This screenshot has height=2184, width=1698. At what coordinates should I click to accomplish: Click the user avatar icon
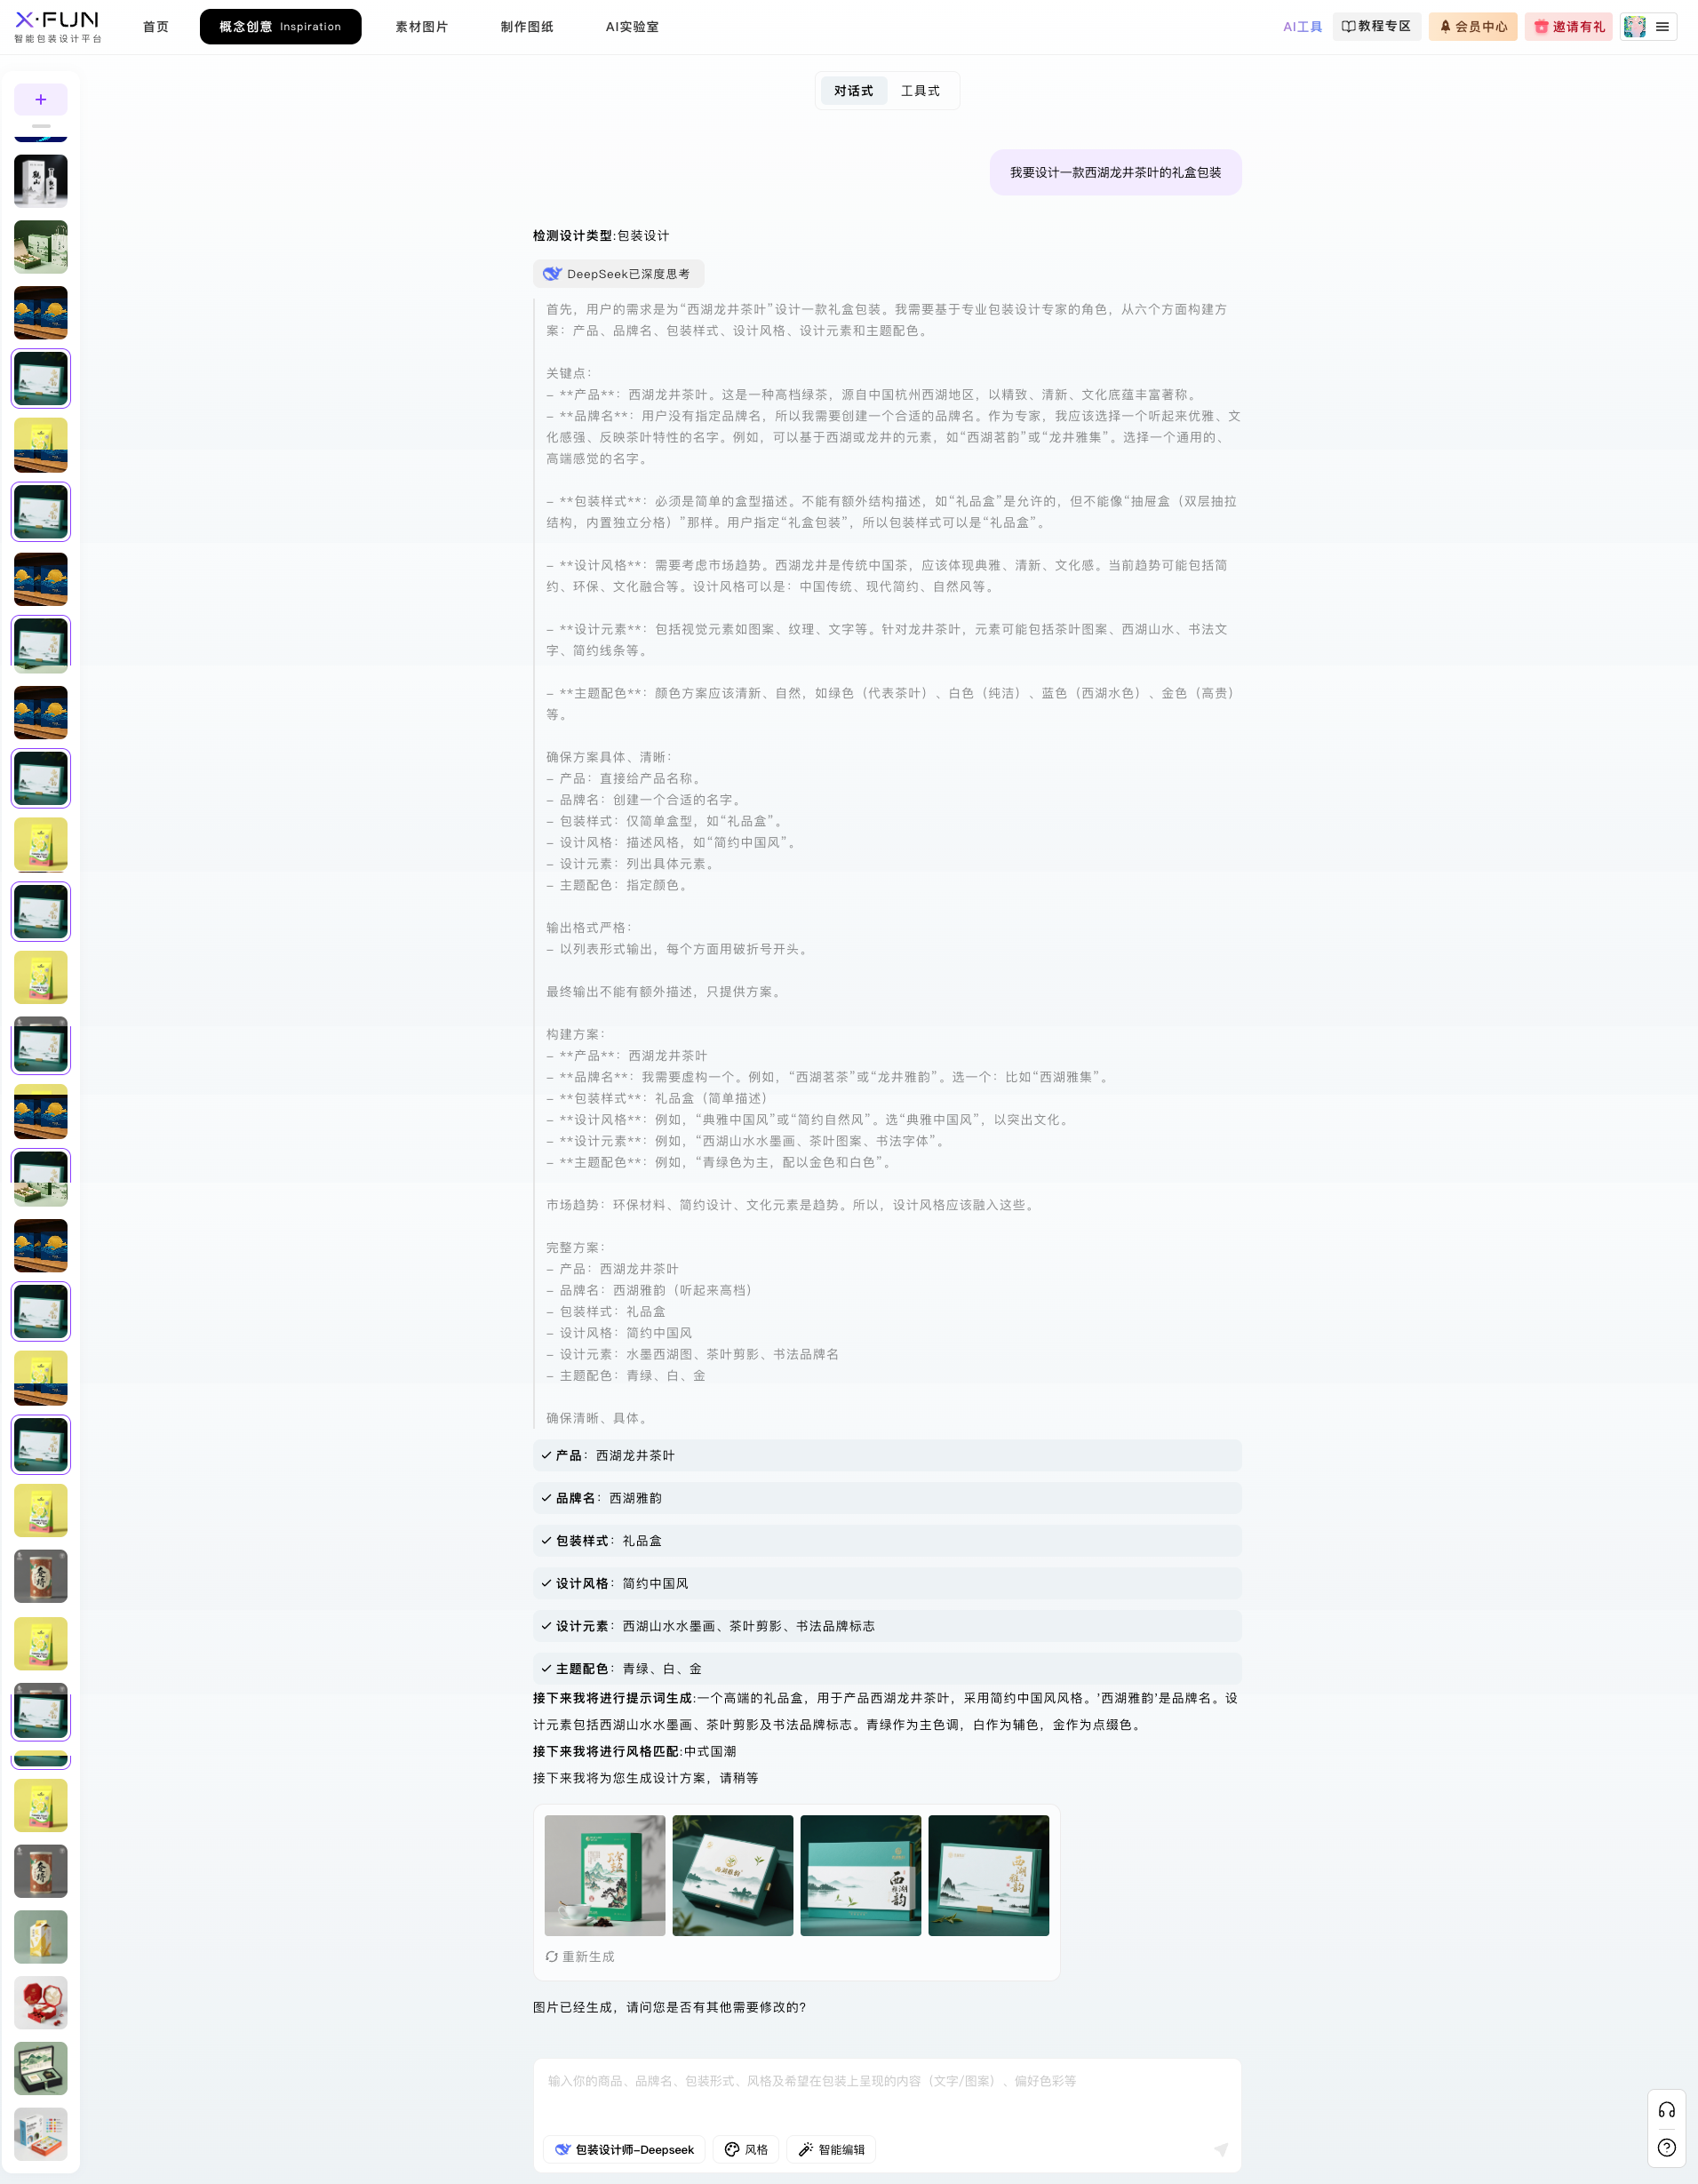[1634, 27]
